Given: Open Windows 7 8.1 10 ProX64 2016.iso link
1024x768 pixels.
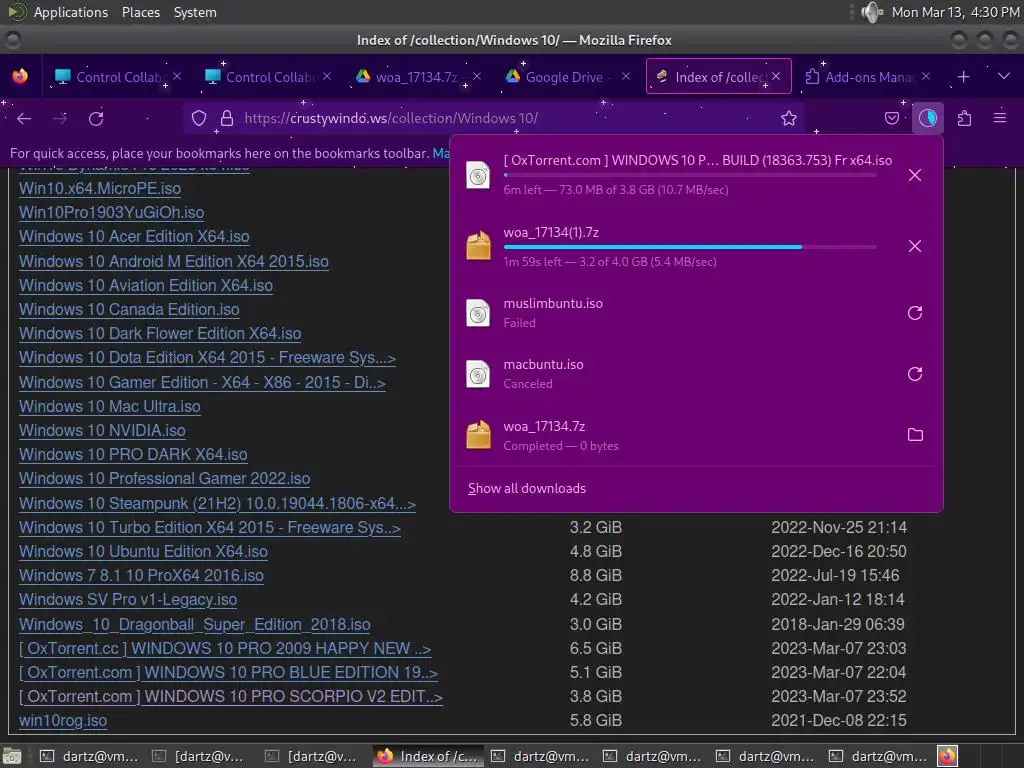Looking at the screenshot, I should point(141,575).
